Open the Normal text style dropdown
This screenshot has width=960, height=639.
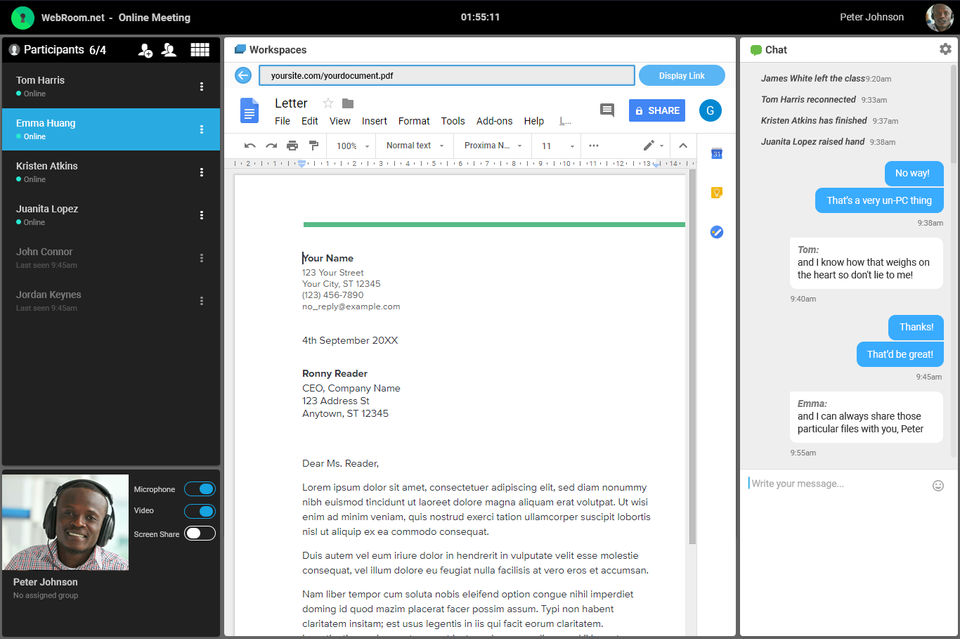click(x=414, y=146)
